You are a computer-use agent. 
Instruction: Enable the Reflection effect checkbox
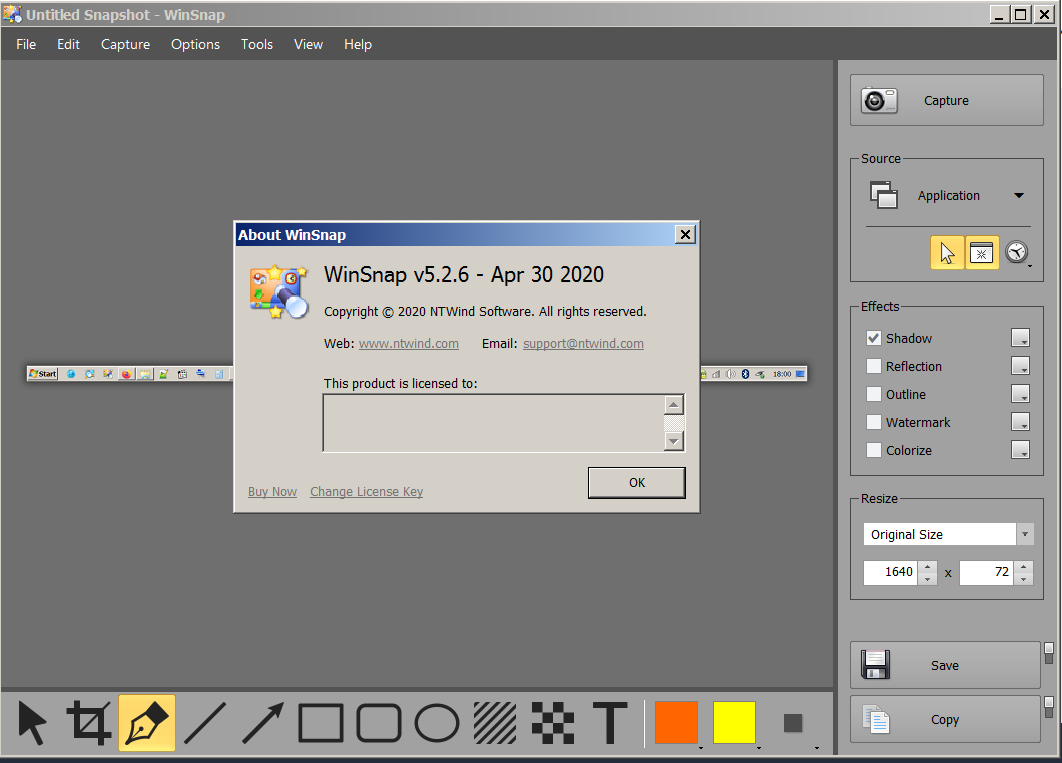tap(874, 366)
